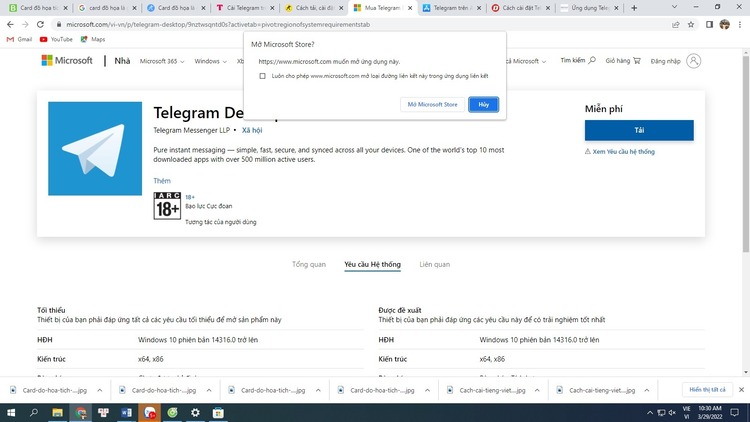The height and width of the screenshot is (422, 750).
Task: Open Word from the taskbar
Action: click(126, 412)
